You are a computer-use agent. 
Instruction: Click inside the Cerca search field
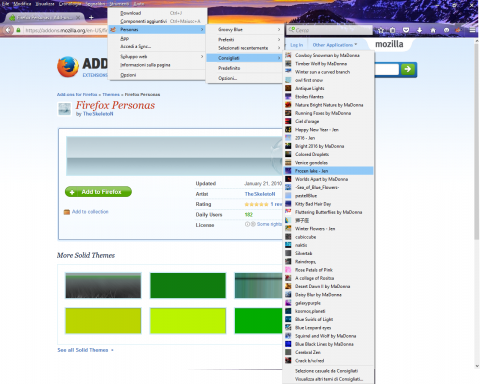coord(330,30)
